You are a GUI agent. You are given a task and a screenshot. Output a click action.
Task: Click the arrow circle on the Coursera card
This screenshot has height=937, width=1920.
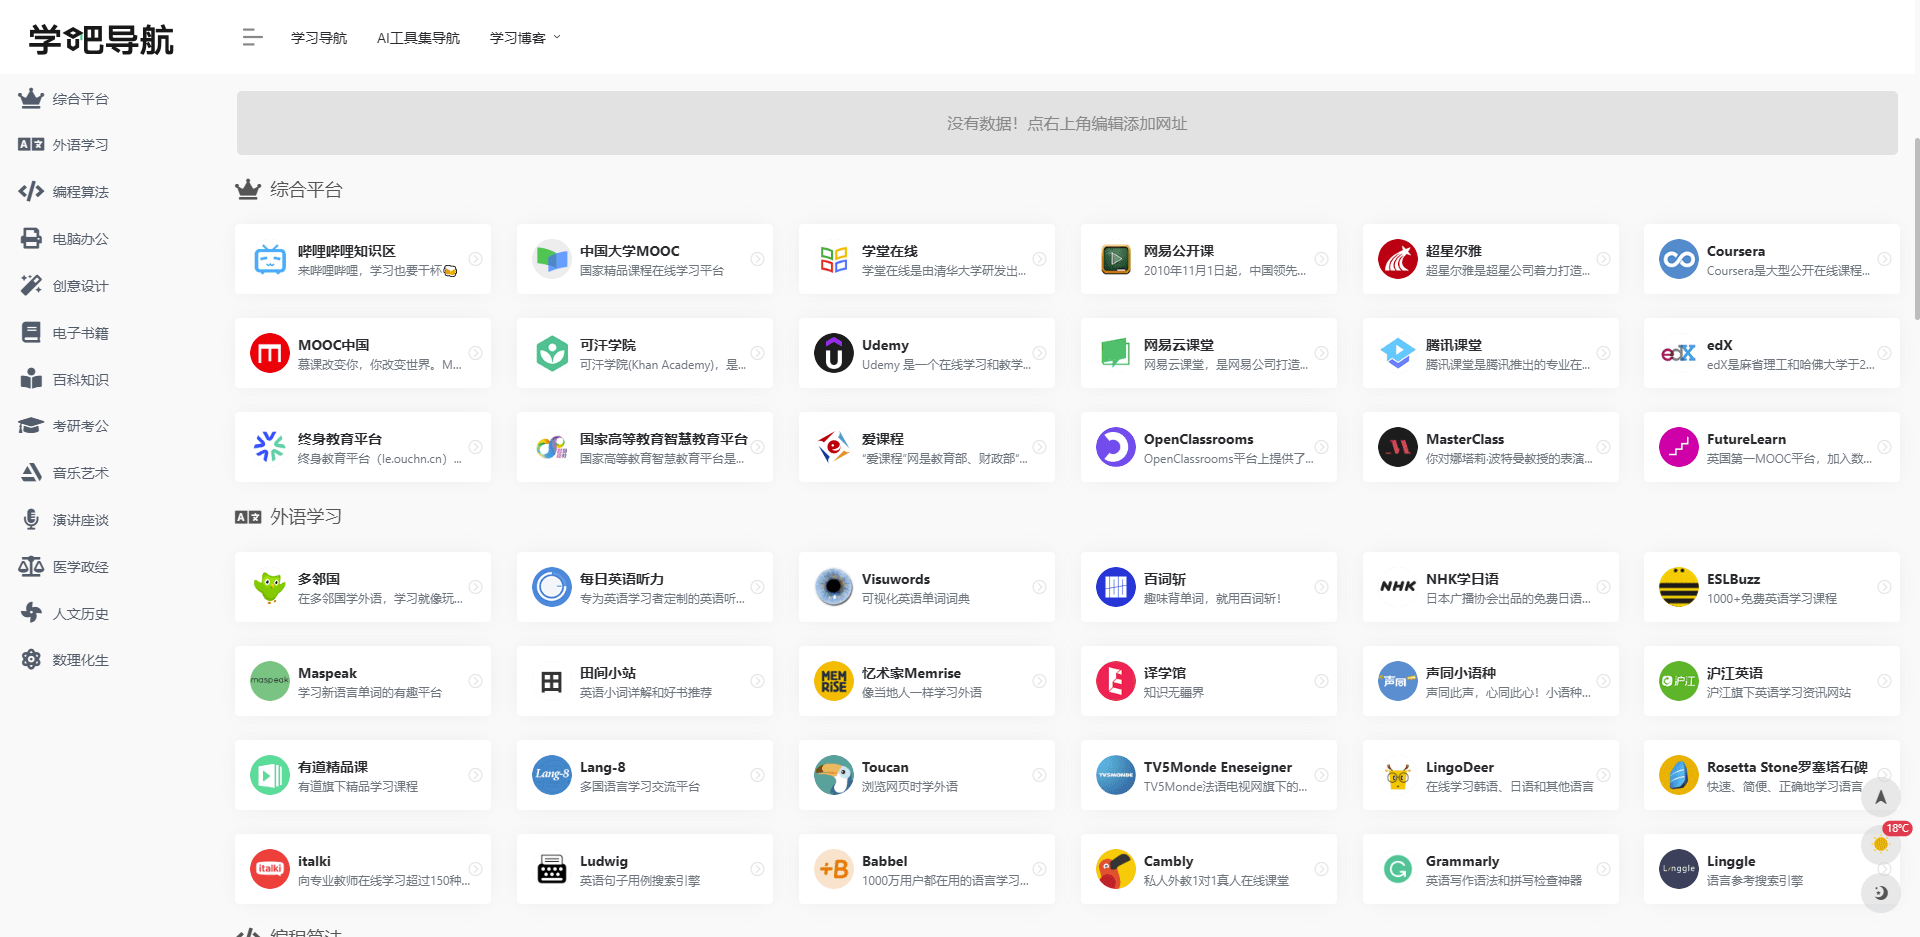1884,259
